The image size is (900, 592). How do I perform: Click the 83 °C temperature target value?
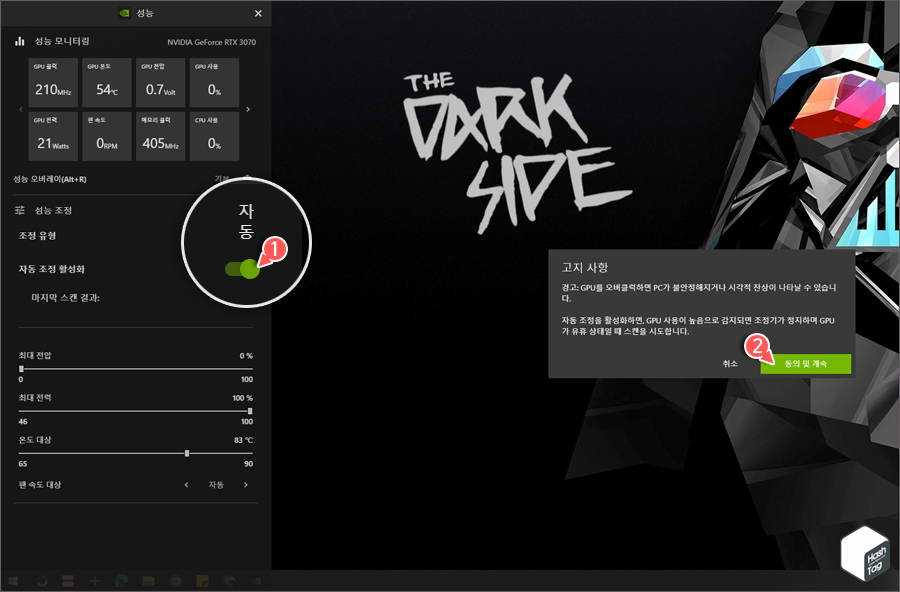point(243,440)
